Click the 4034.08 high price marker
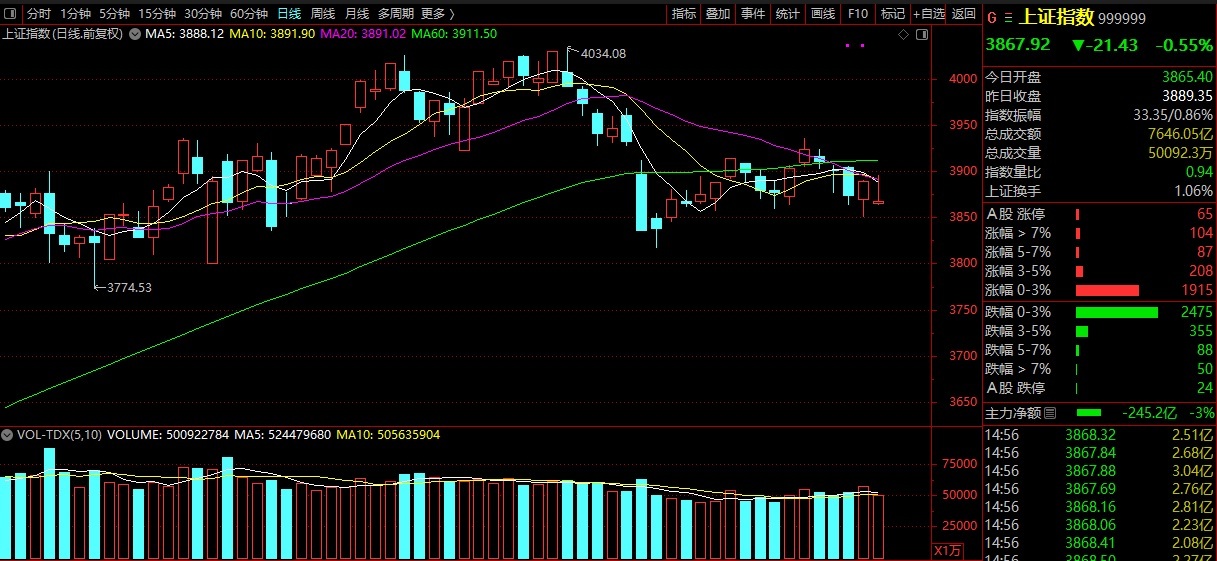Screen dimensions: 1217x561 [x=602, y=53]
